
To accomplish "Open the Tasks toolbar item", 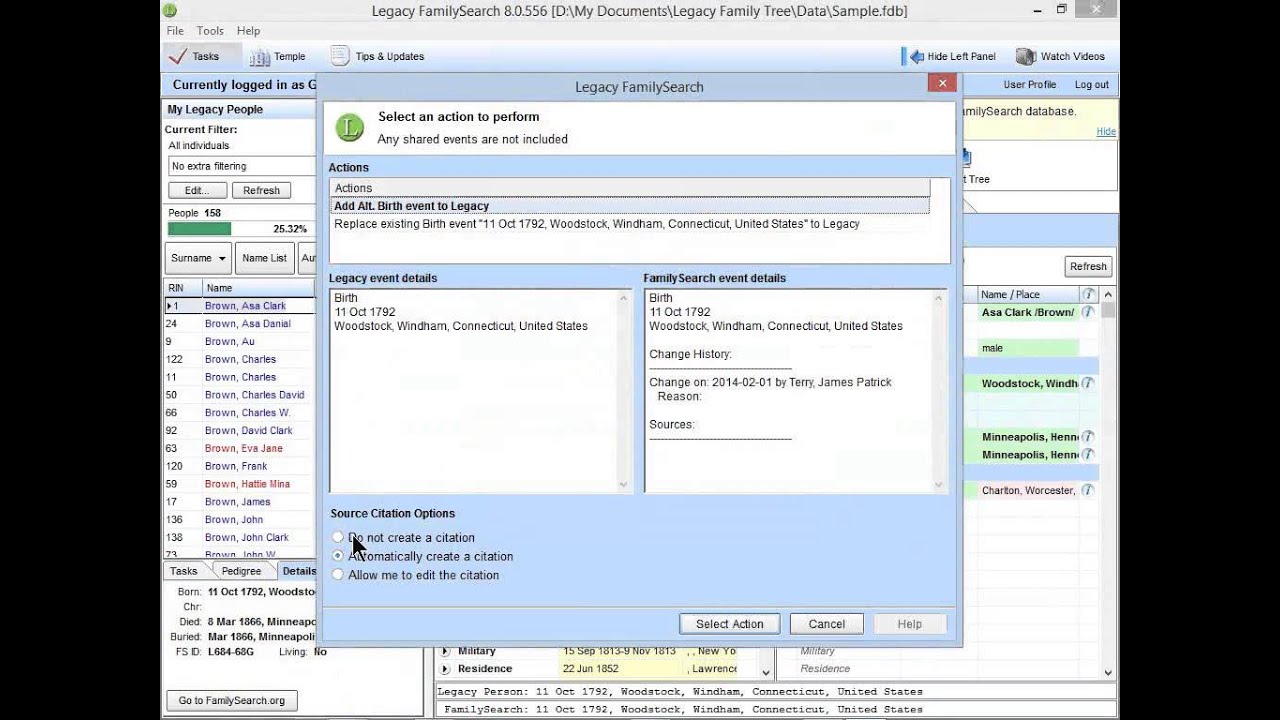I will click(x=195, y=57).
